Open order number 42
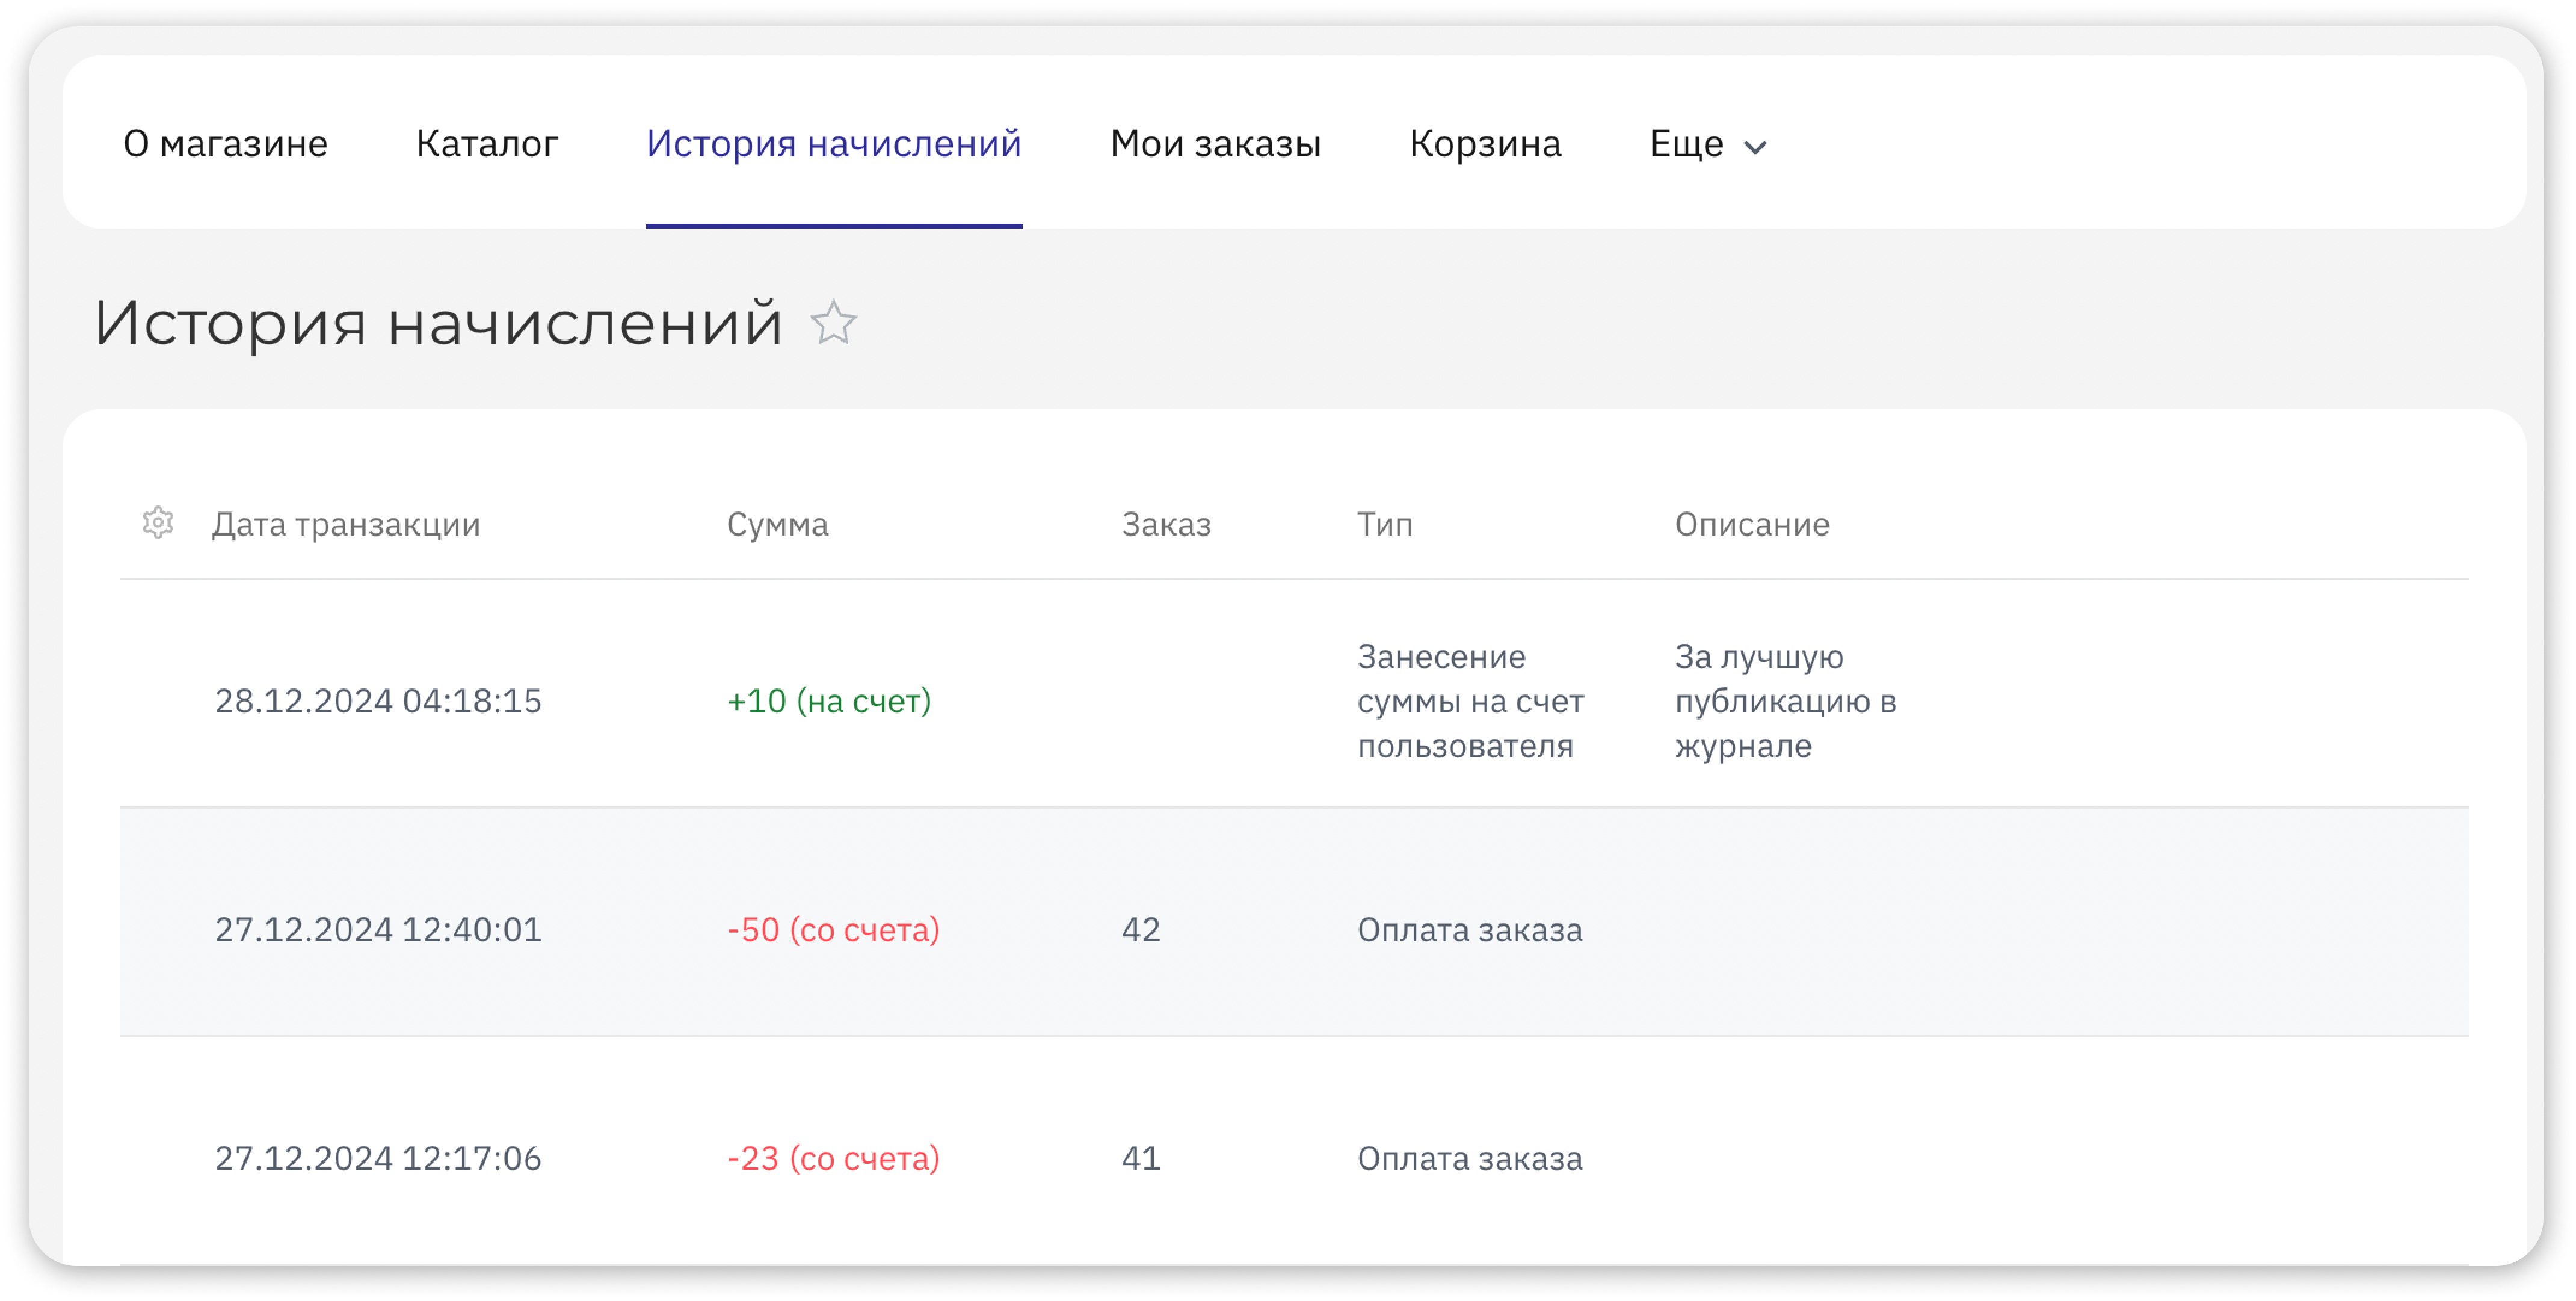2576x1301 pixels. pyautogui.click(x=1141, y=930)
